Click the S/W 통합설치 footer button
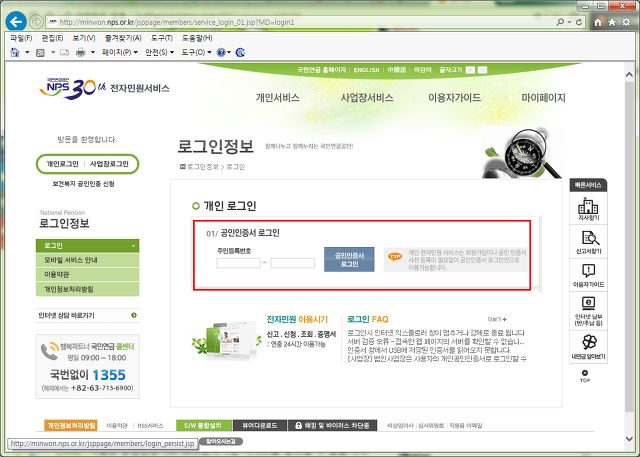640x457 pixels. pos(204,426)
